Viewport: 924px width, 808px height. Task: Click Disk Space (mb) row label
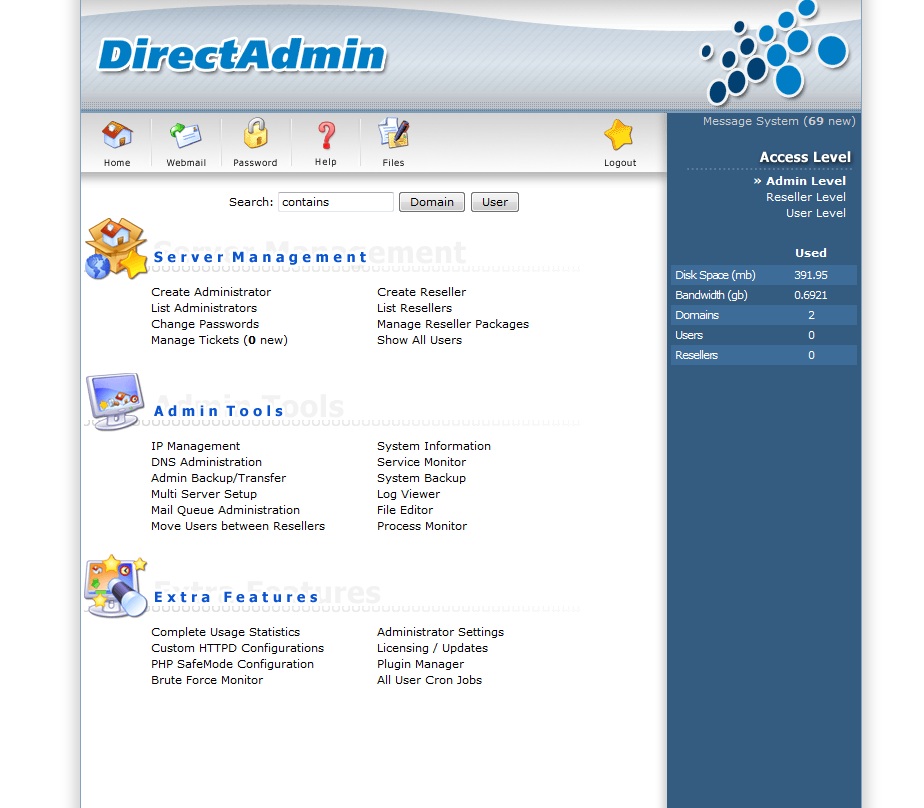pyautogui.click(x=715, y=275)
